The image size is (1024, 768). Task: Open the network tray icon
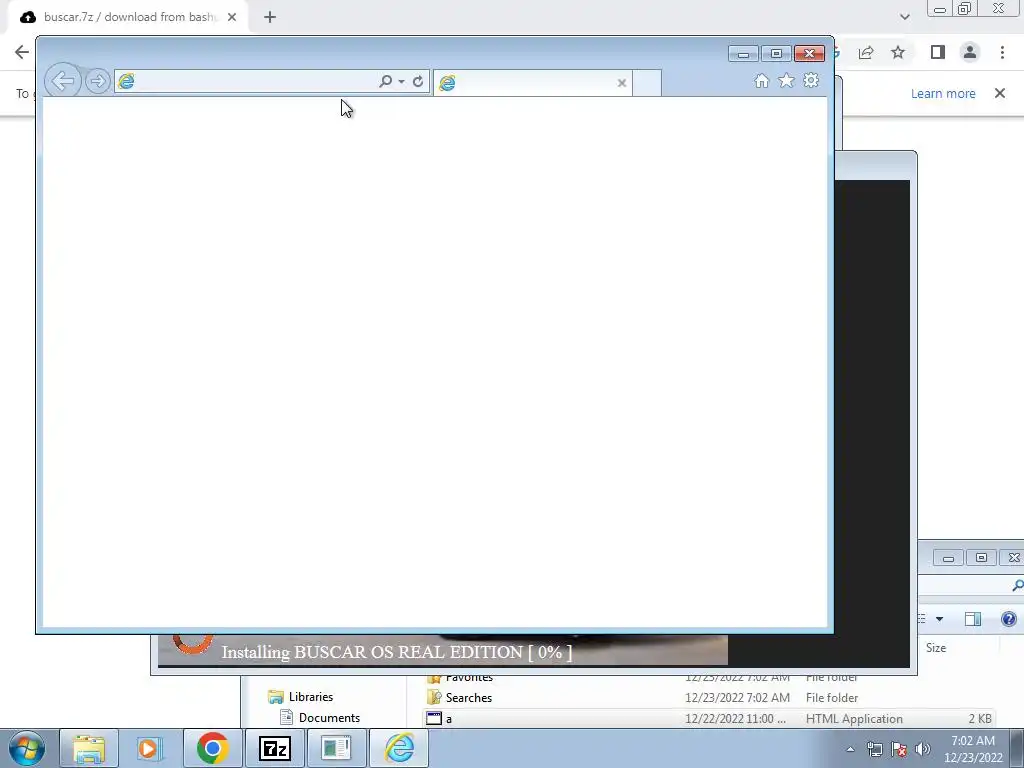(x=874, y=749)
